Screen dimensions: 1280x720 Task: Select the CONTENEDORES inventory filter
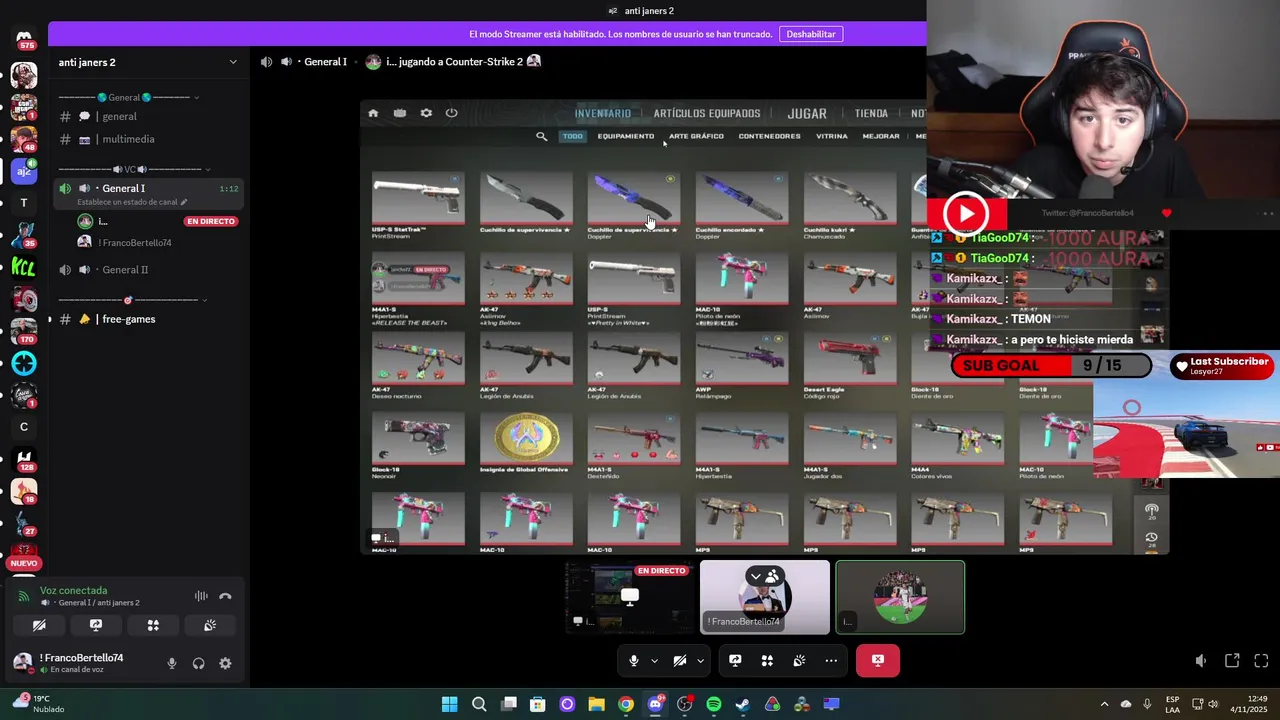point(769,136)
